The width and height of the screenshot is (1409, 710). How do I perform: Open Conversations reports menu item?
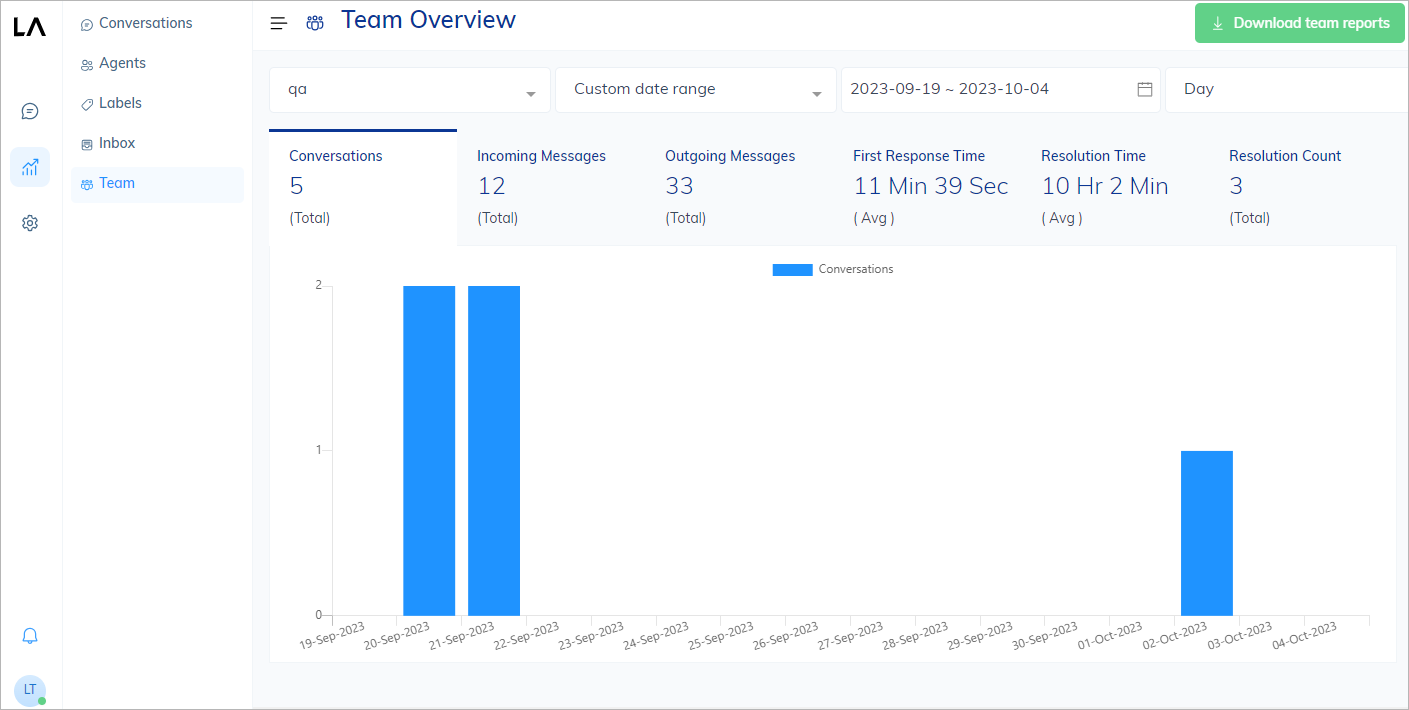click(x=157, y=23)
